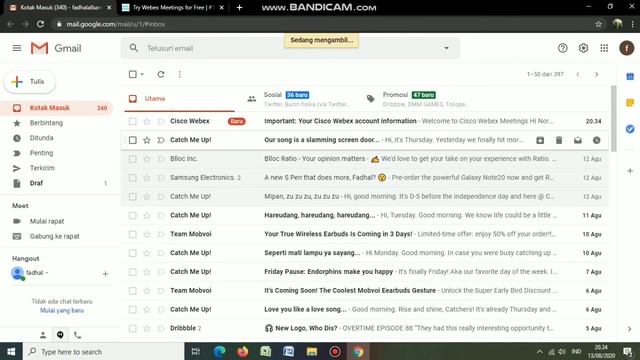This screenshot has height=360, width=640.
Task: Star the Blloc Inc. email
Action: [x=147, y=159]
